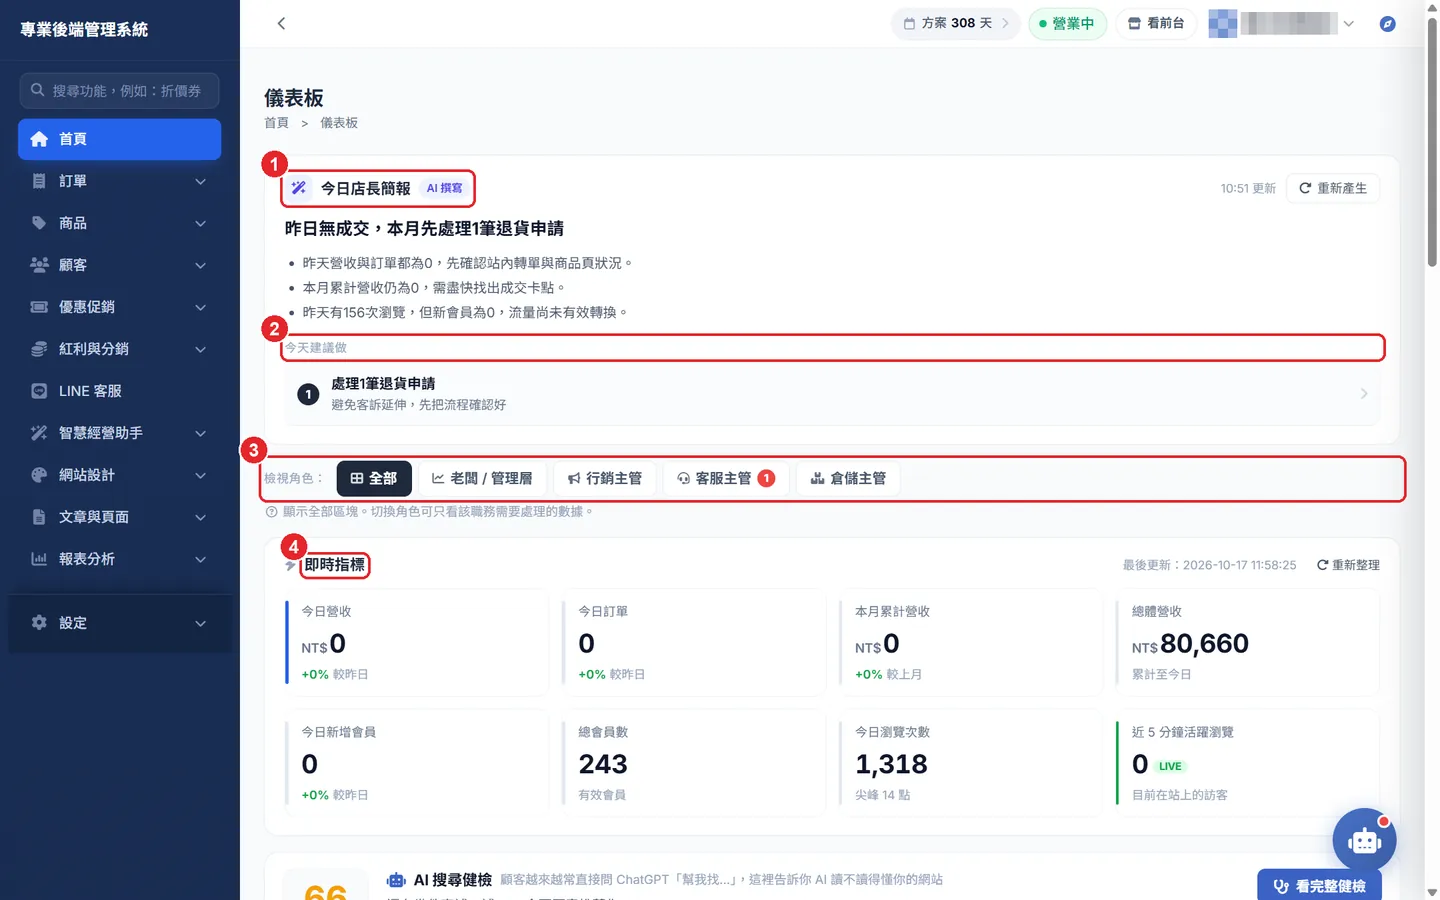This screenshot has width=1440, height=900.
Task: Click the 商品 tag icon
Action: (x=39, y=223)
